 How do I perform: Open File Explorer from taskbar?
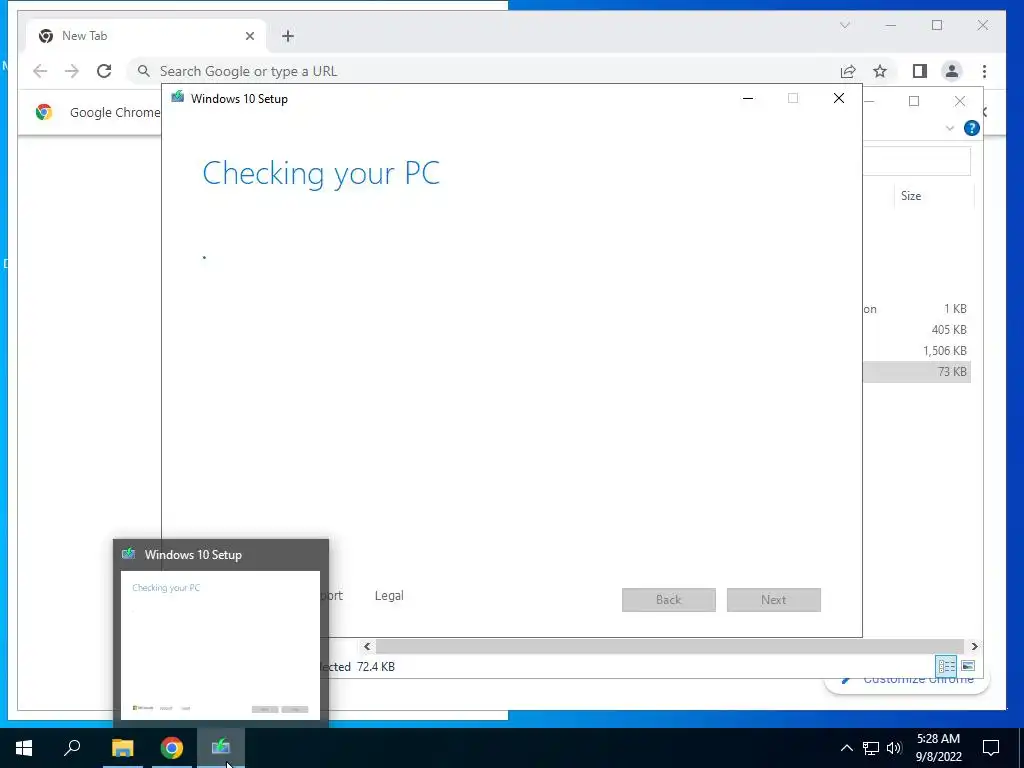point(122,748)
